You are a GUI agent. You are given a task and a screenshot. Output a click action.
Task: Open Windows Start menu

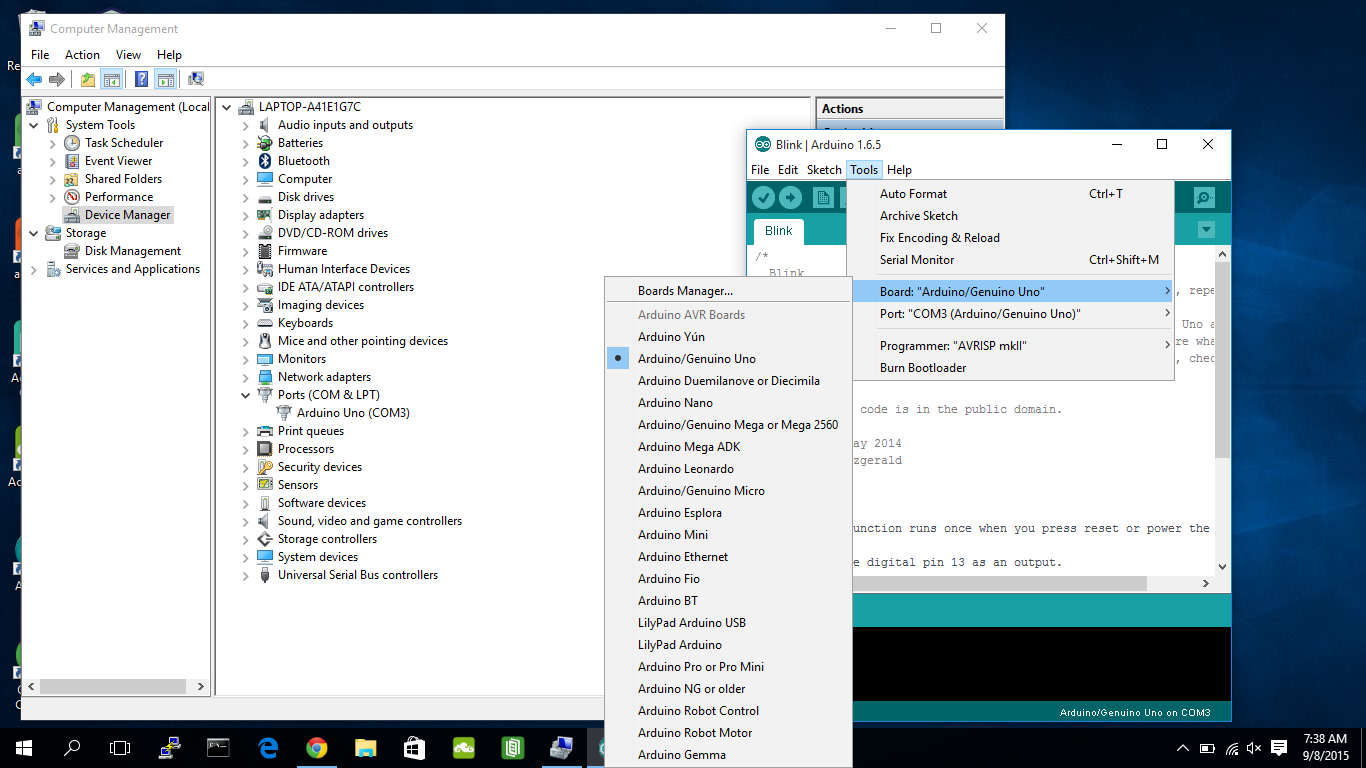pyautogui.click(x=24, y=747)
